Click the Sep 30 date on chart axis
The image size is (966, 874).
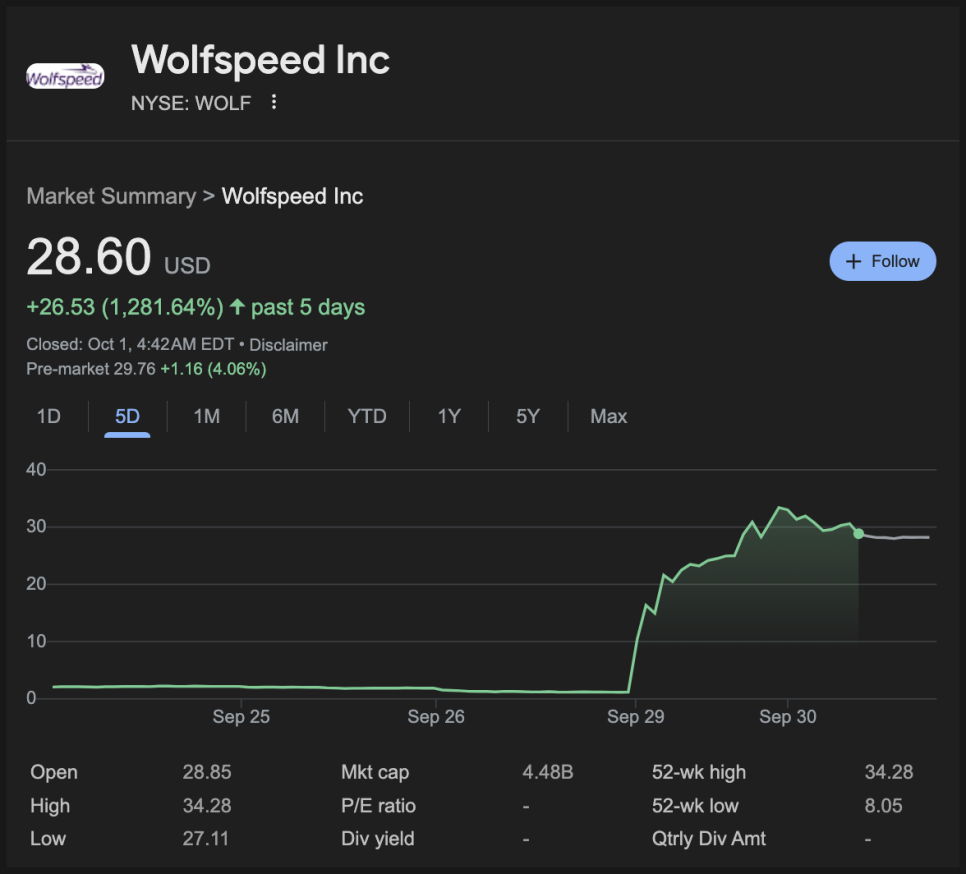[788, 717]
